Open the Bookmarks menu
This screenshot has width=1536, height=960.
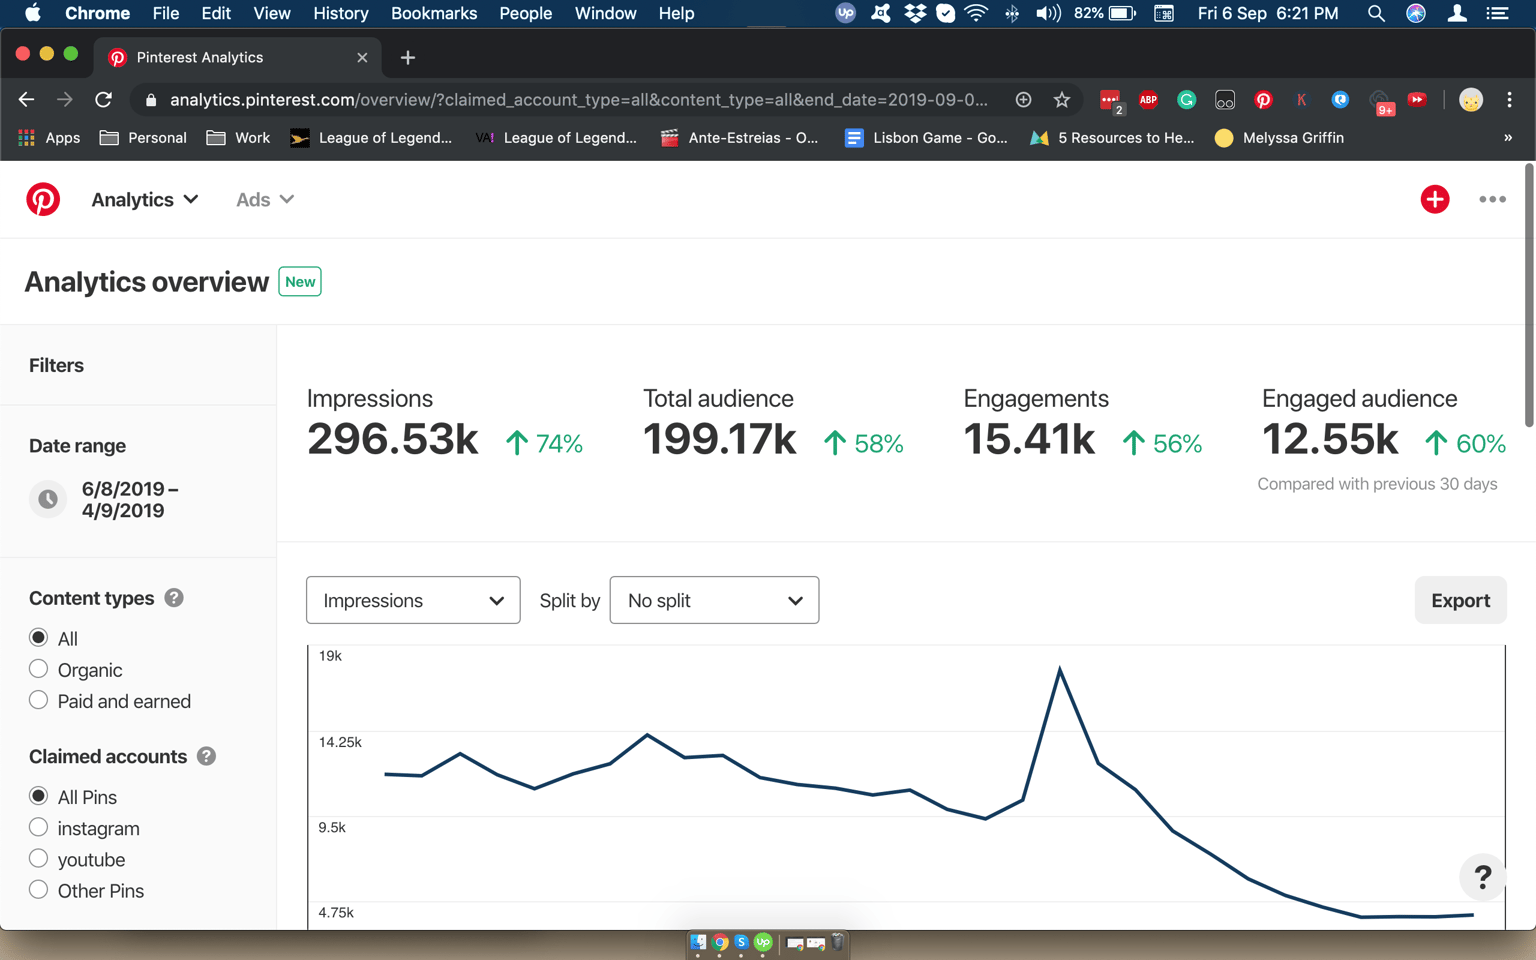pos(434,13)
